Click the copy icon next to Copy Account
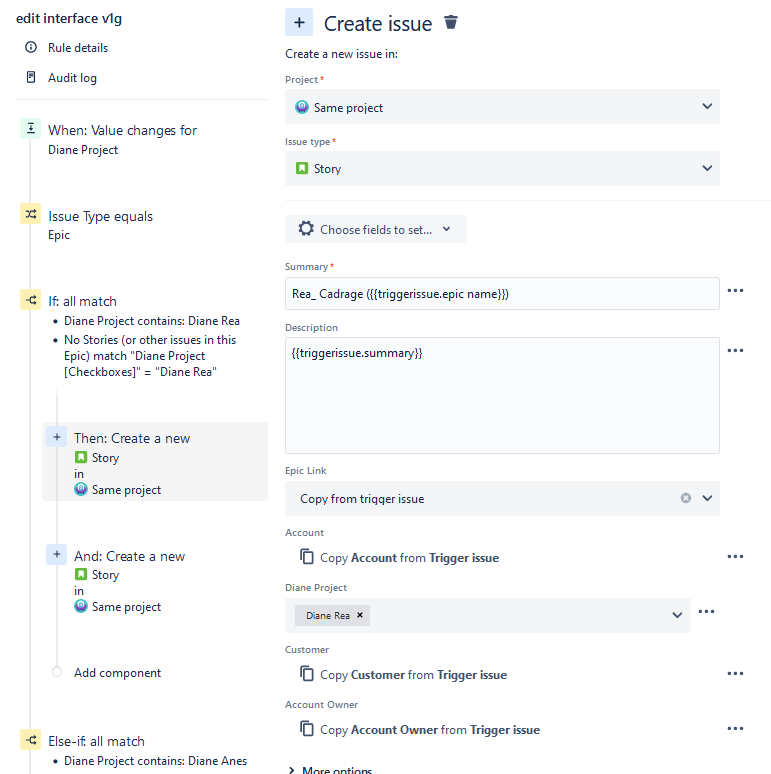The height and width of the screenshot is (774, 771). pos(307,556)
